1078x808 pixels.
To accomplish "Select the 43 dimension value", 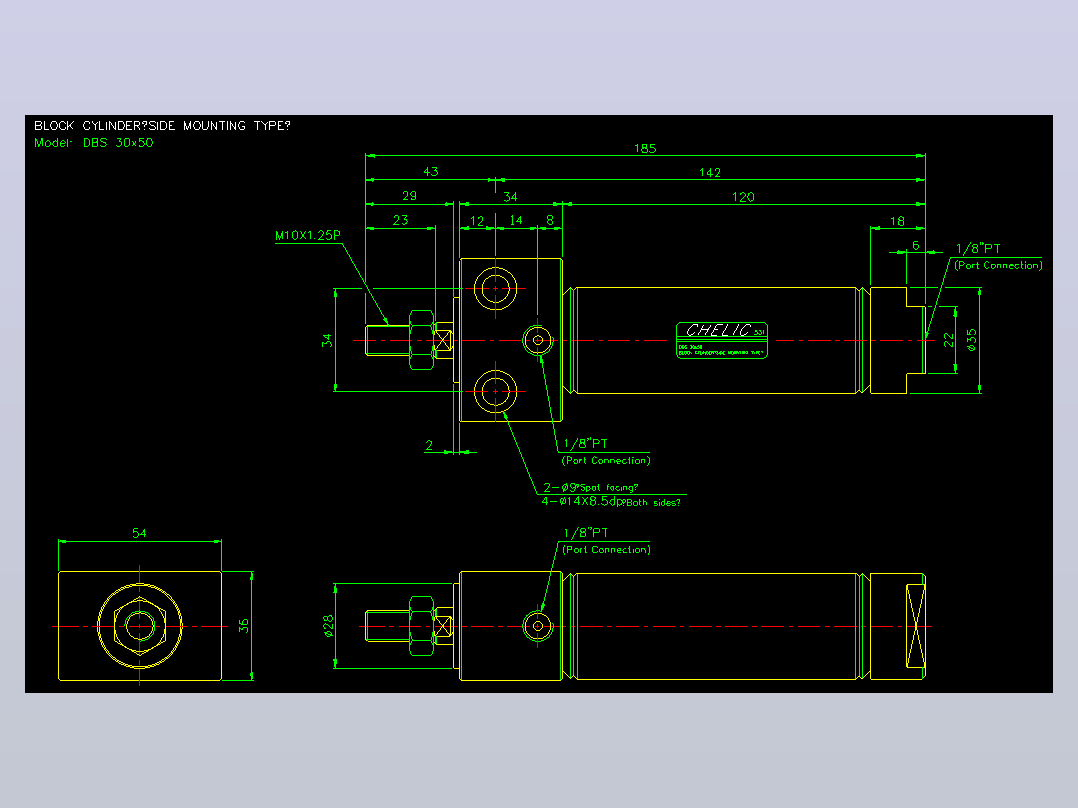I will tap(430, 171).
